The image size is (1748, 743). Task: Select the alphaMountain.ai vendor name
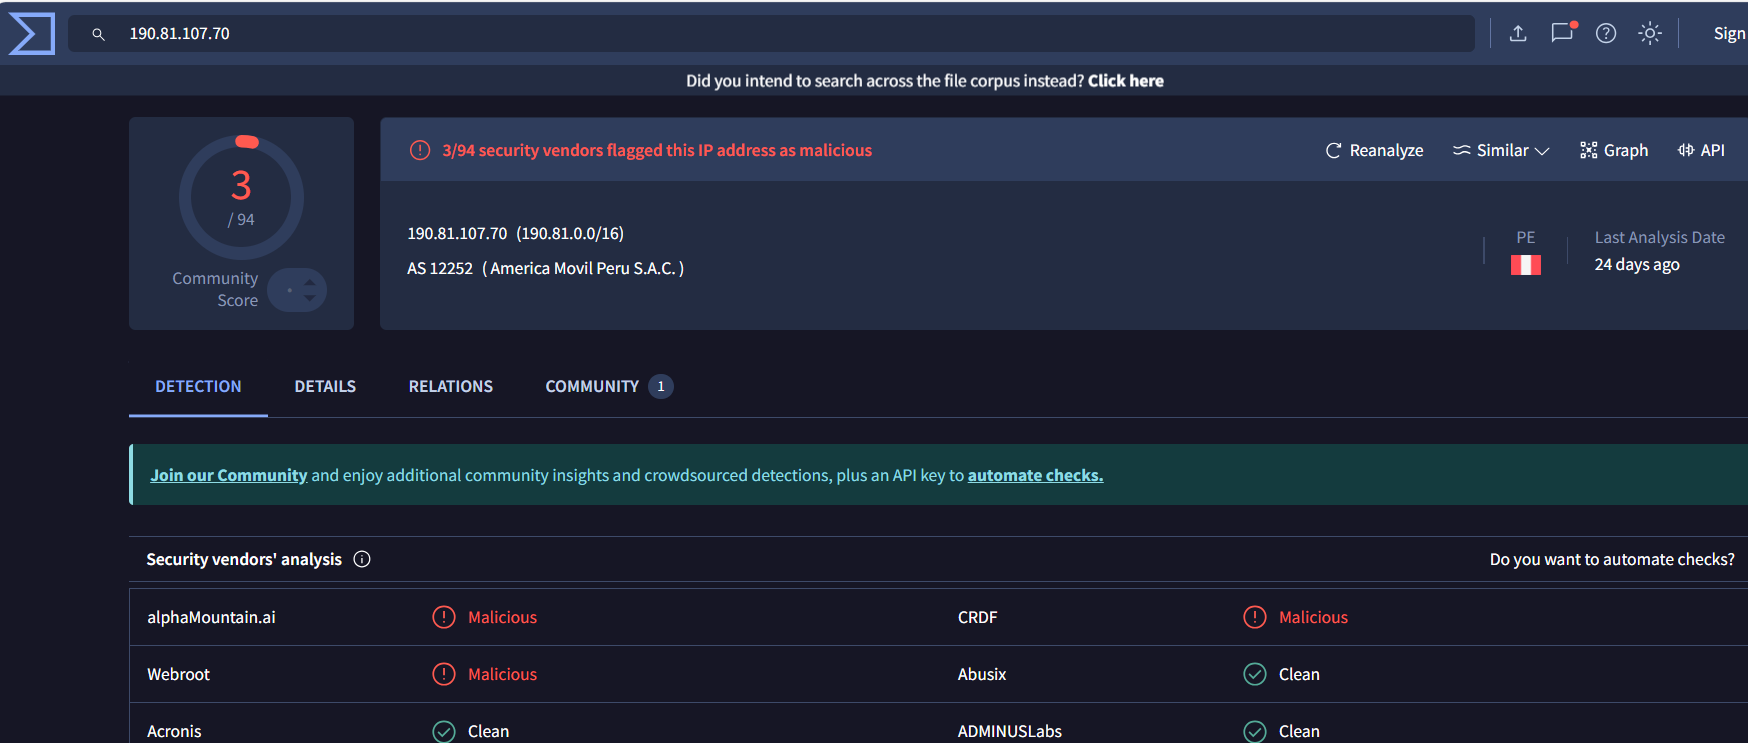[211, 617]
